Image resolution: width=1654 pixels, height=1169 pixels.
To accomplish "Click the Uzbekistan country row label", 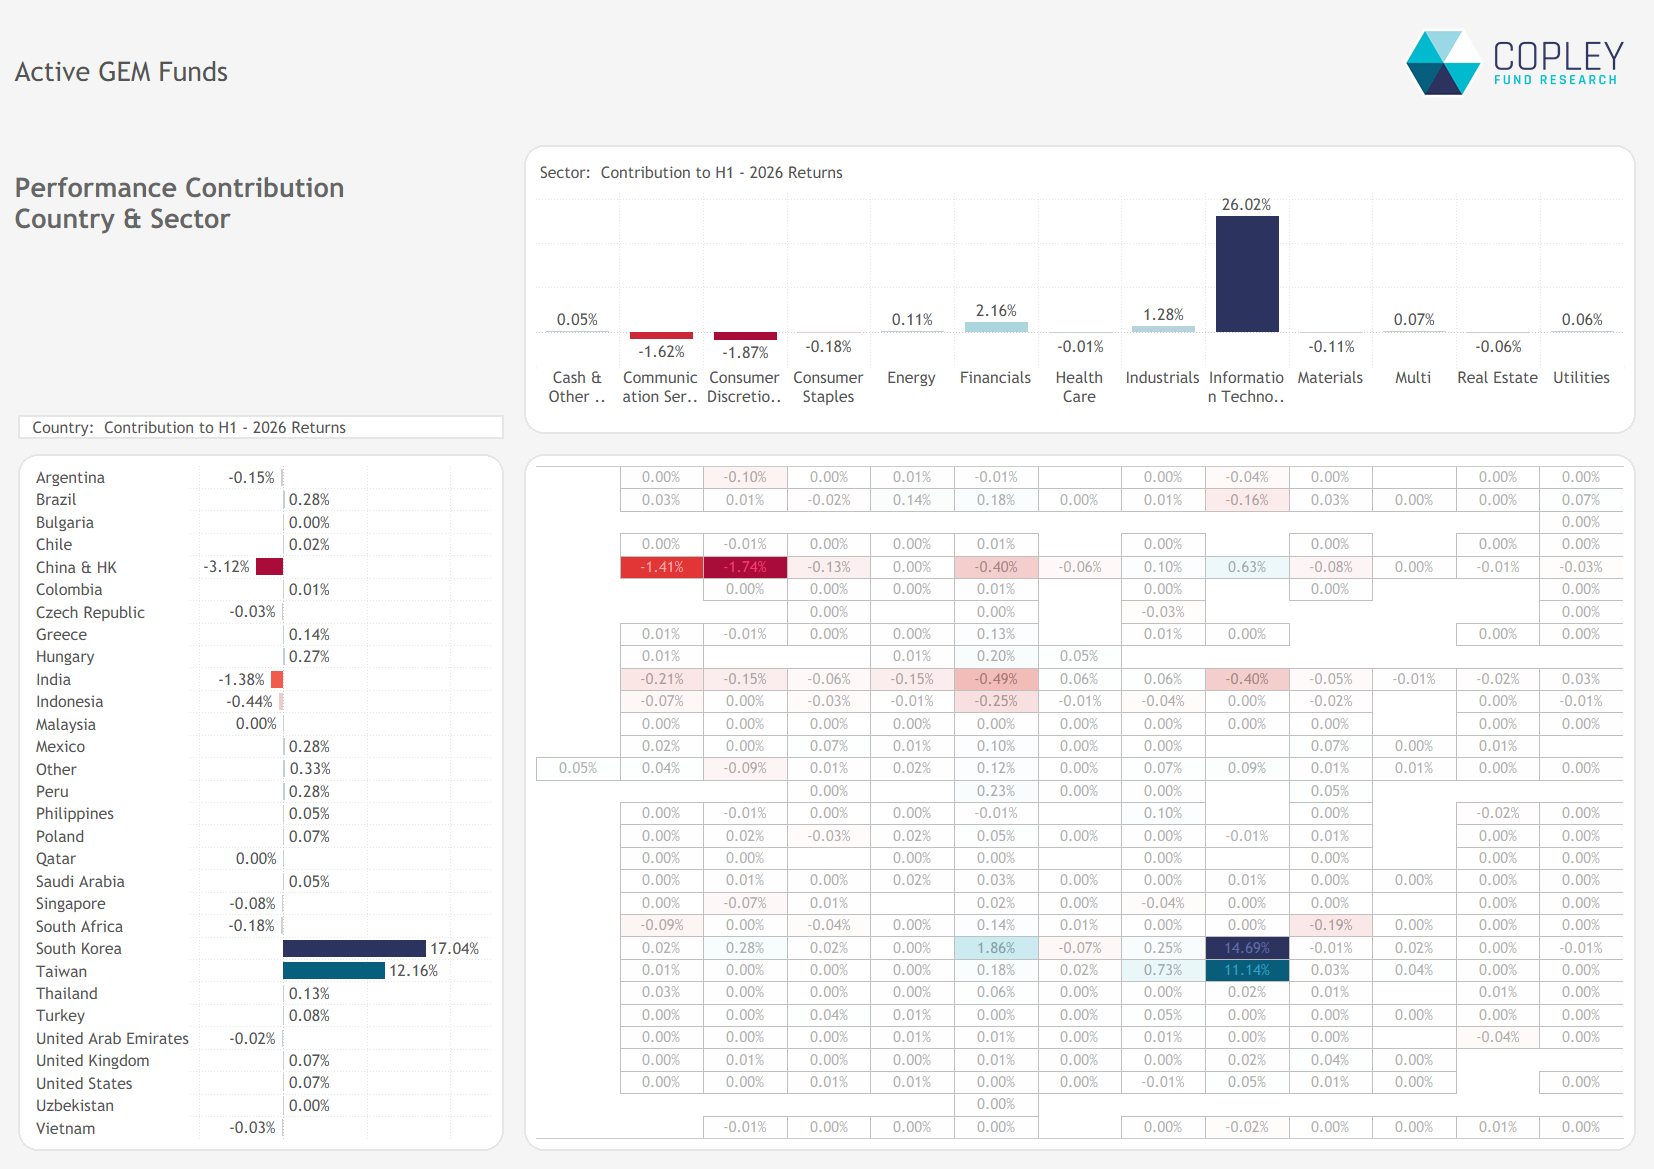I will (x=75, y=1106).
